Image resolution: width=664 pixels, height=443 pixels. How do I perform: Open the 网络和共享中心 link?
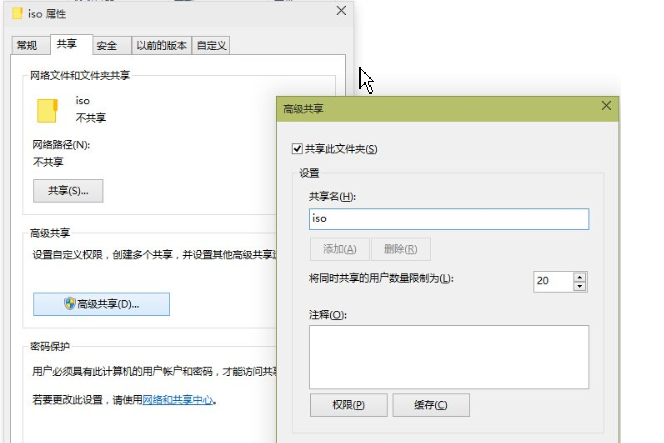(x=179, y=400)
